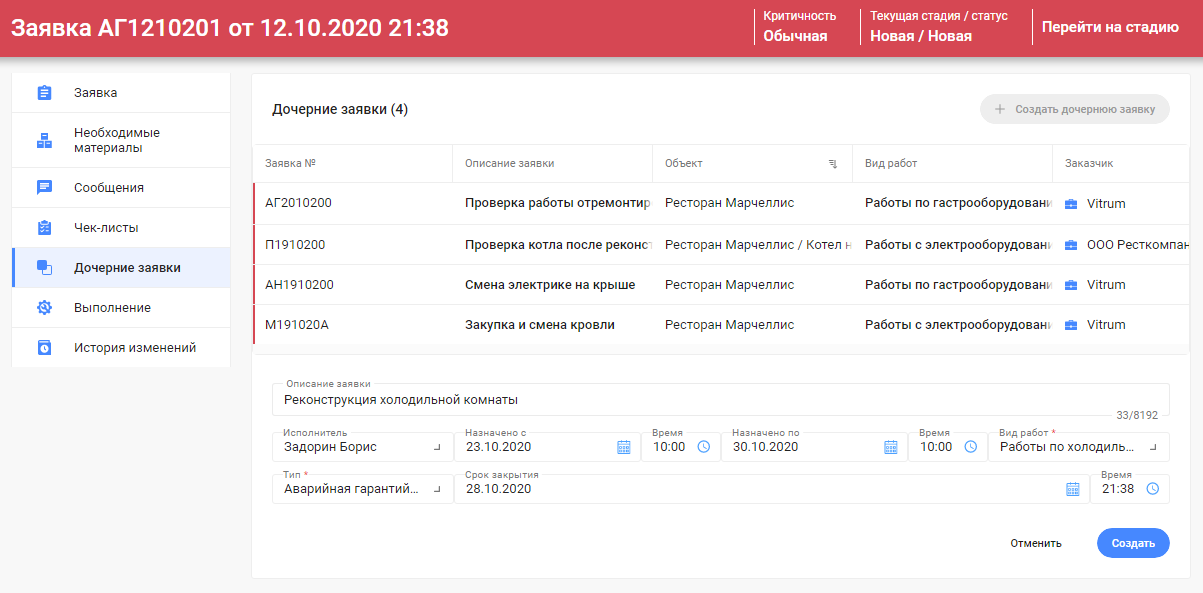Switch to Чек-листы section

pyautogui.click(x=121, y=227)
